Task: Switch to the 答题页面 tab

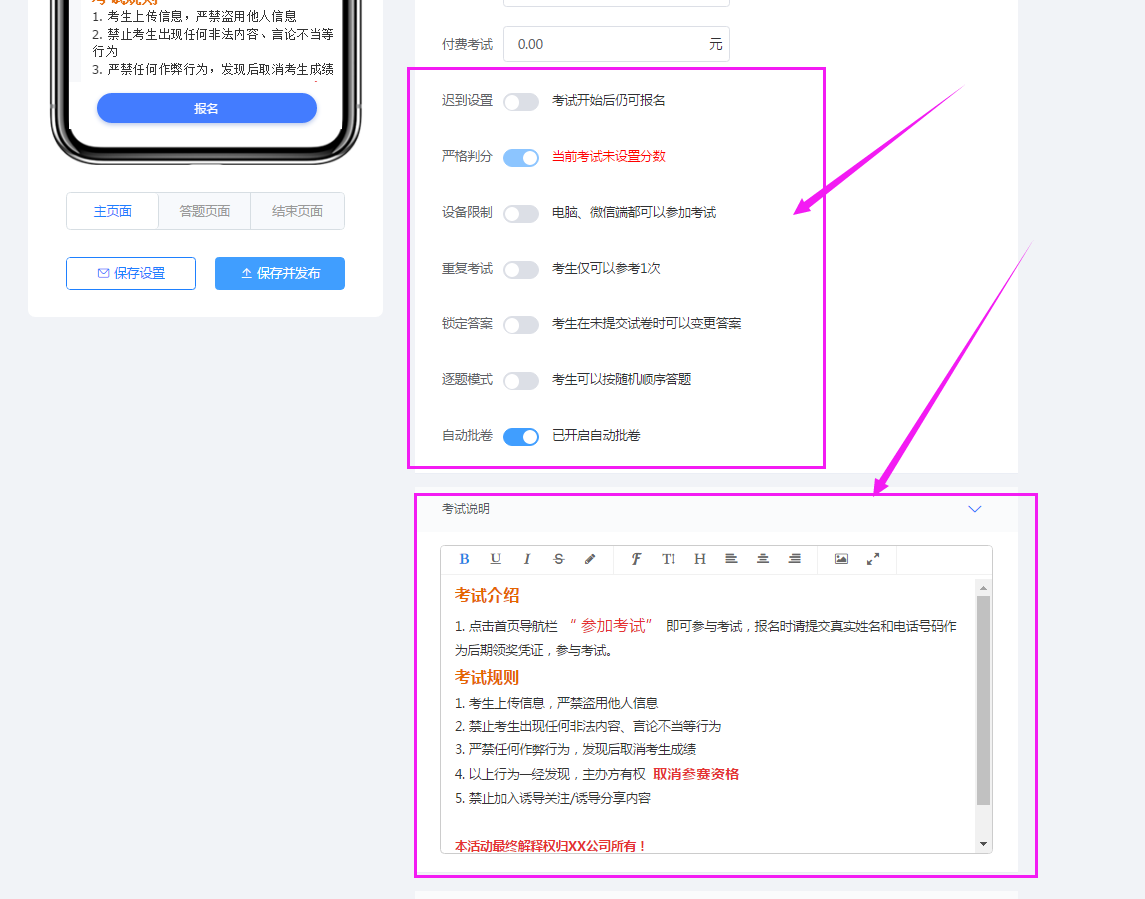Action: pos(204,211)
